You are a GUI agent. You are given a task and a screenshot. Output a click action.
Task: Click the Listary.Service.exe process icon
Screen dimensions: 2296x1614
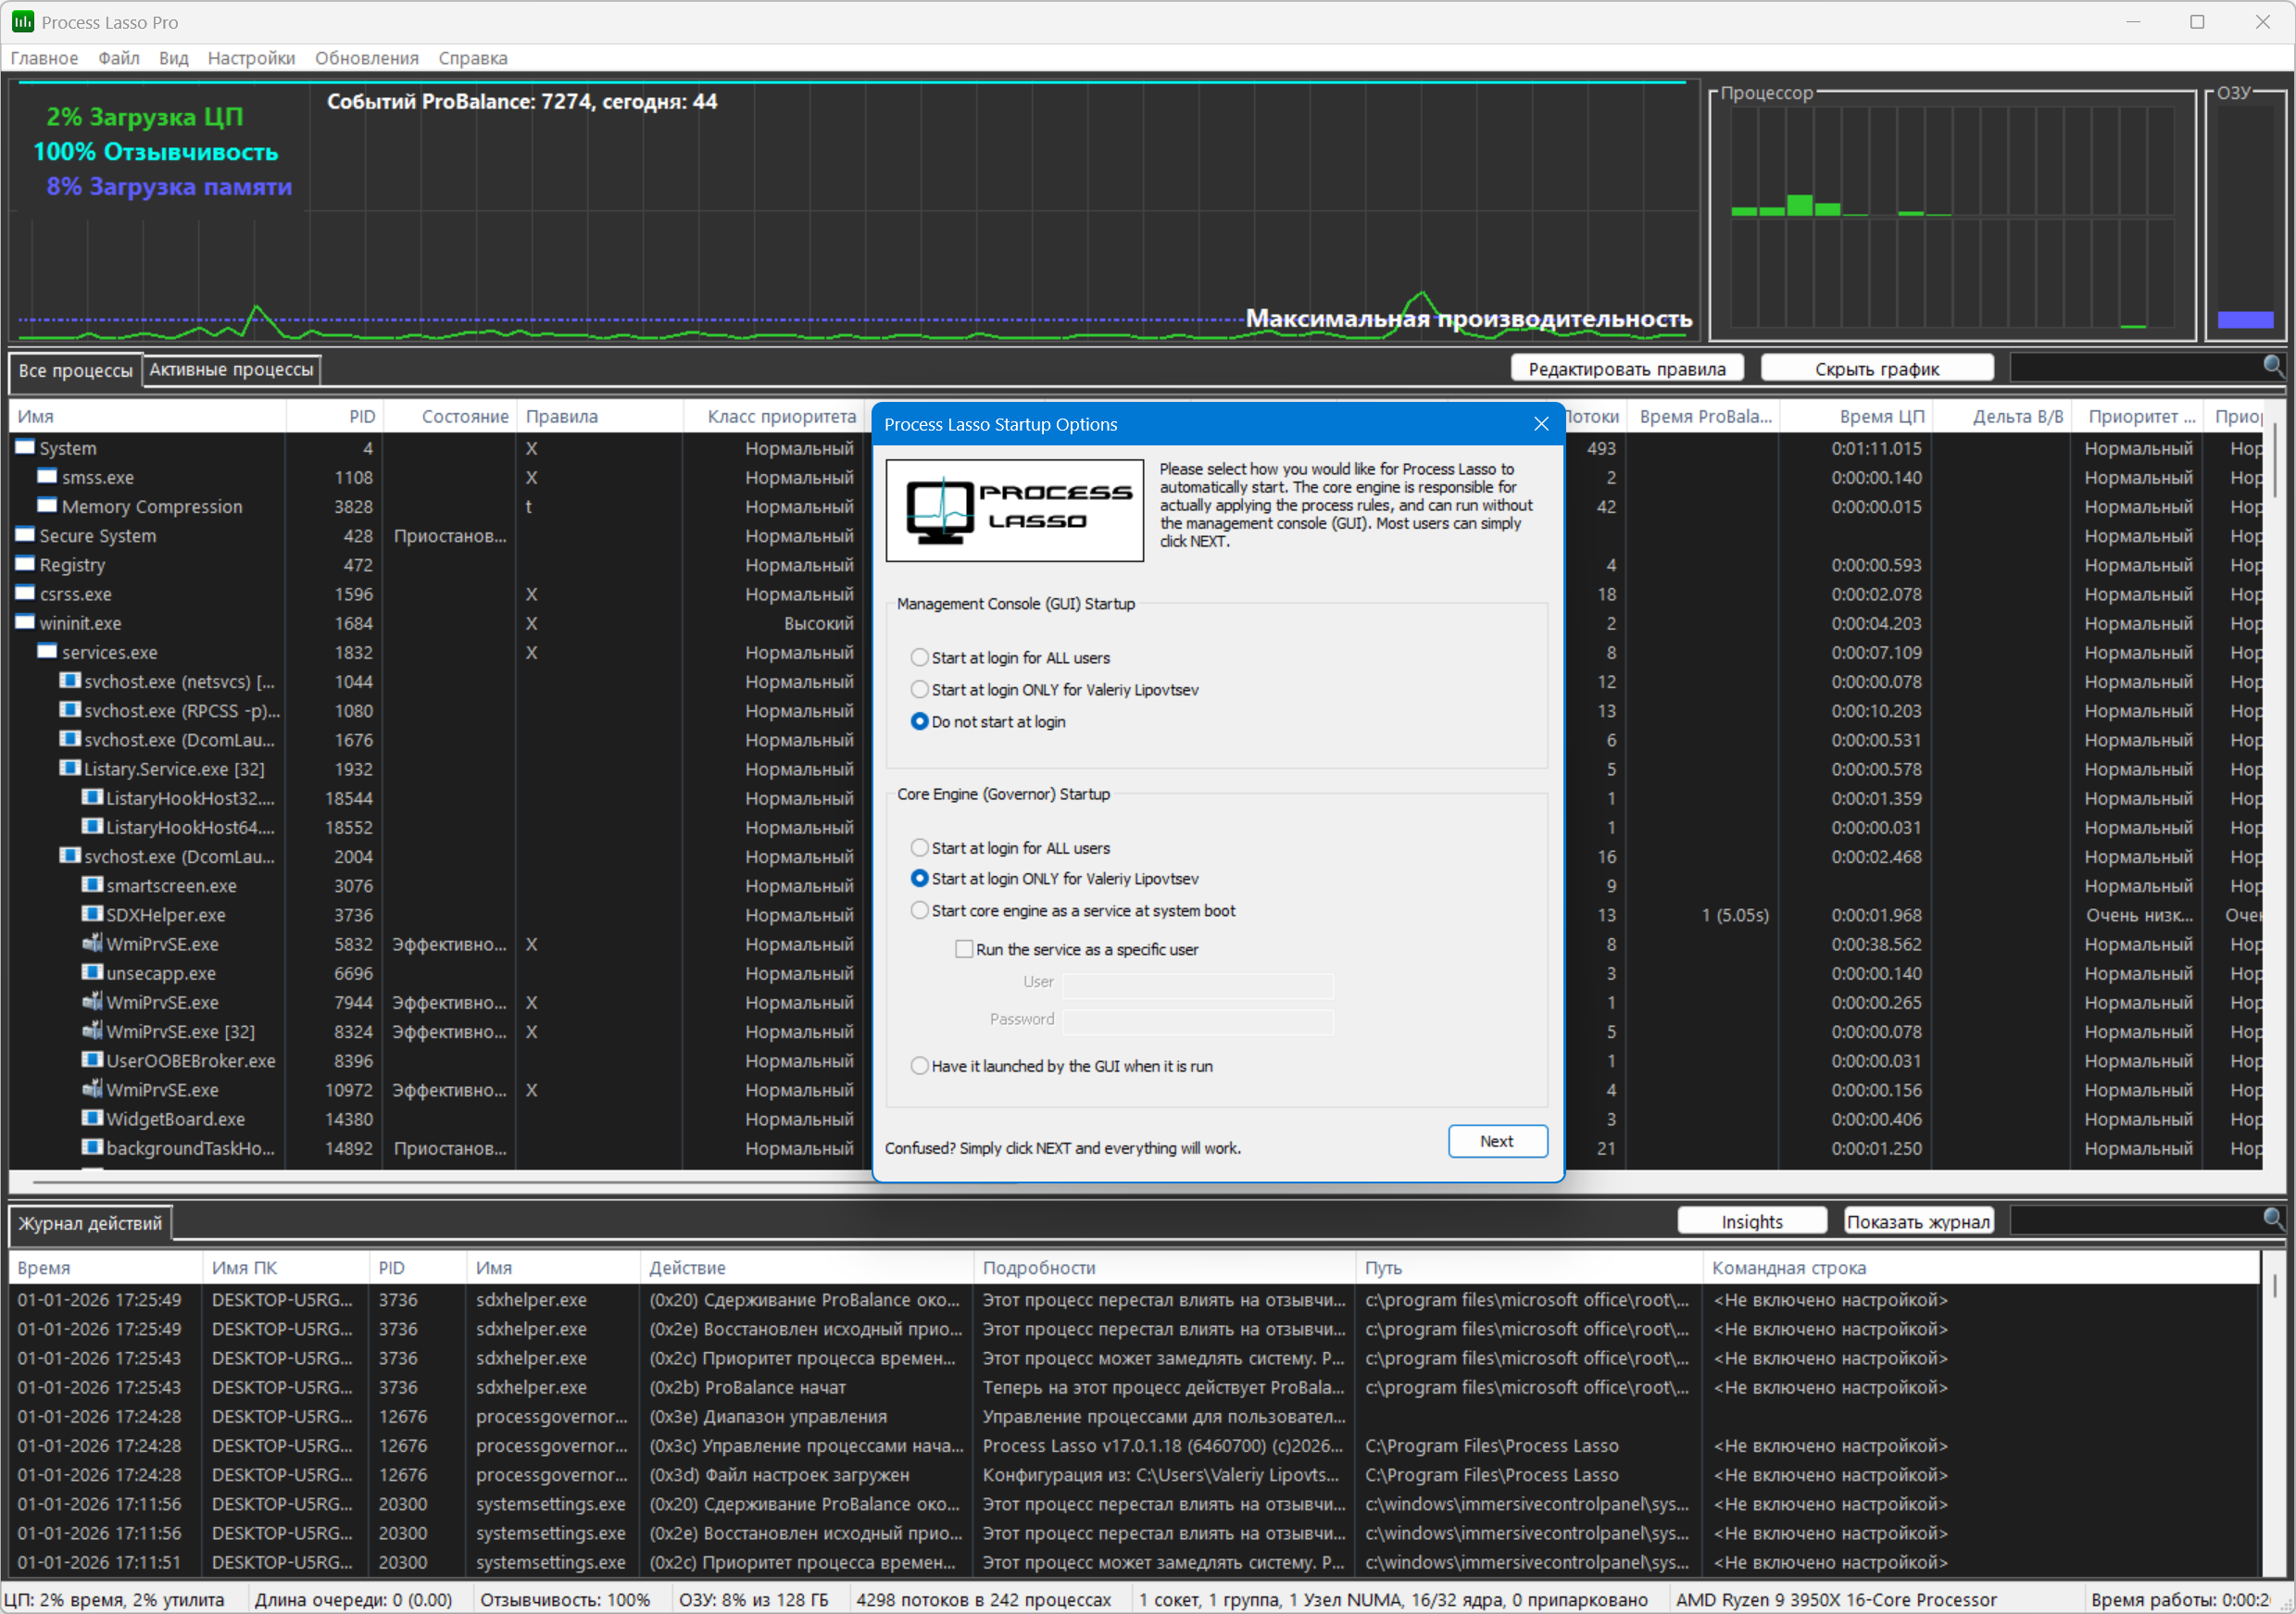tap(69, 768)
